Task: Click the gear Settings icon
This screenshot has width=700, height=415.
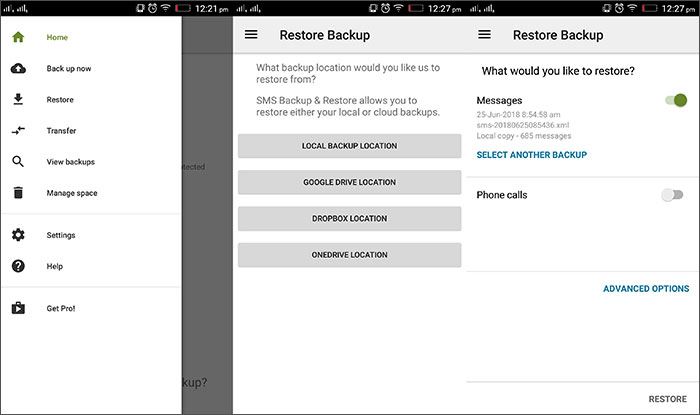Action: 18,235
